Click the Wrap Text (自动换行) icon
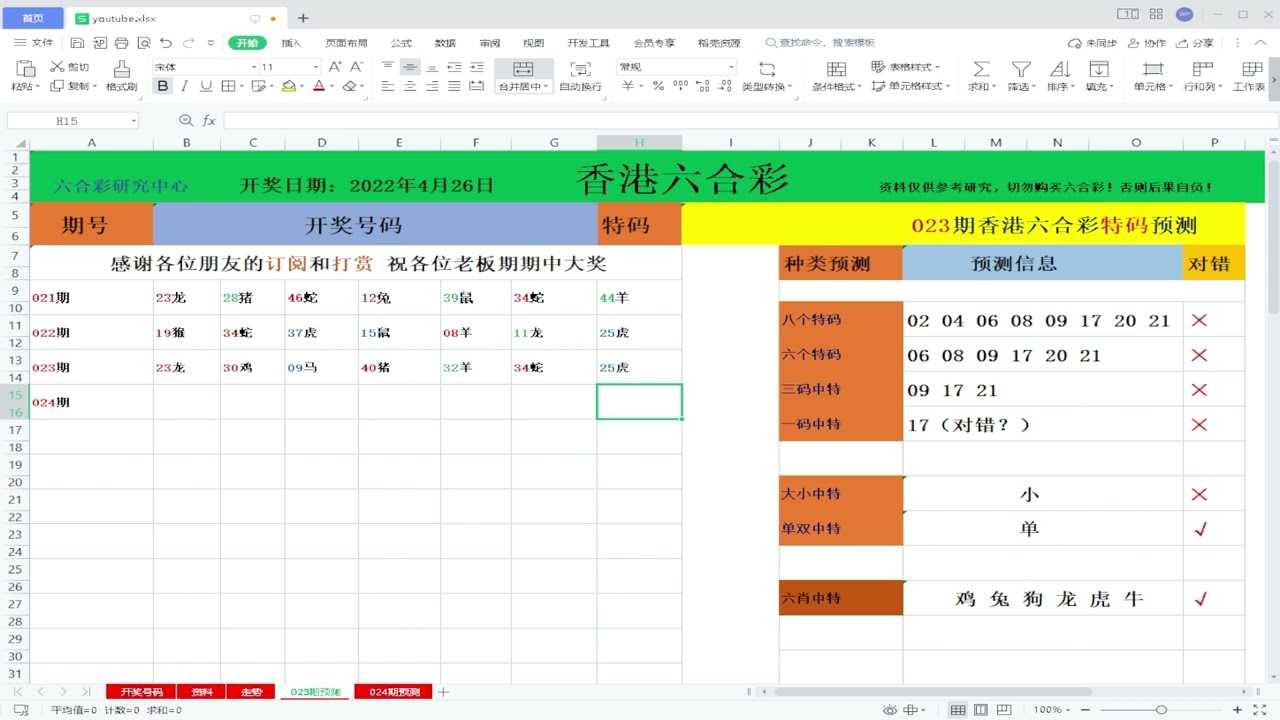Viewport: 1280px width, 720px height. [x=580, y=68]
